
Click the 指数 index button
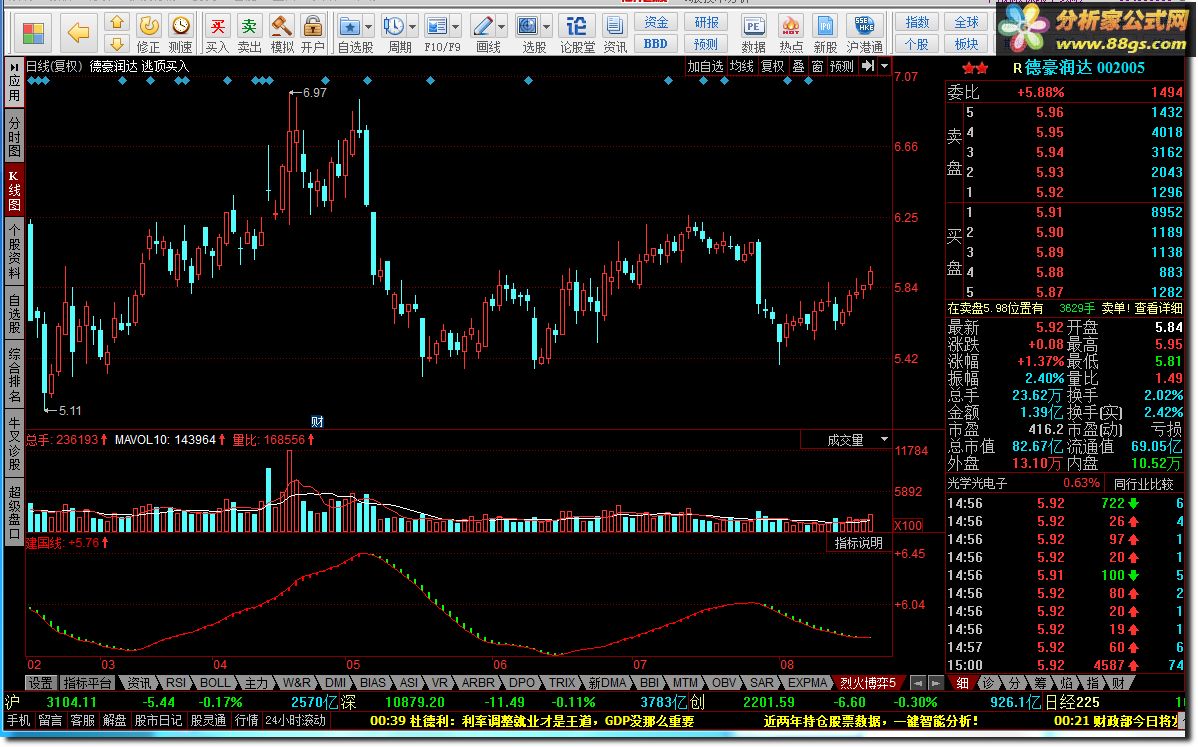[x=917, y=22]
